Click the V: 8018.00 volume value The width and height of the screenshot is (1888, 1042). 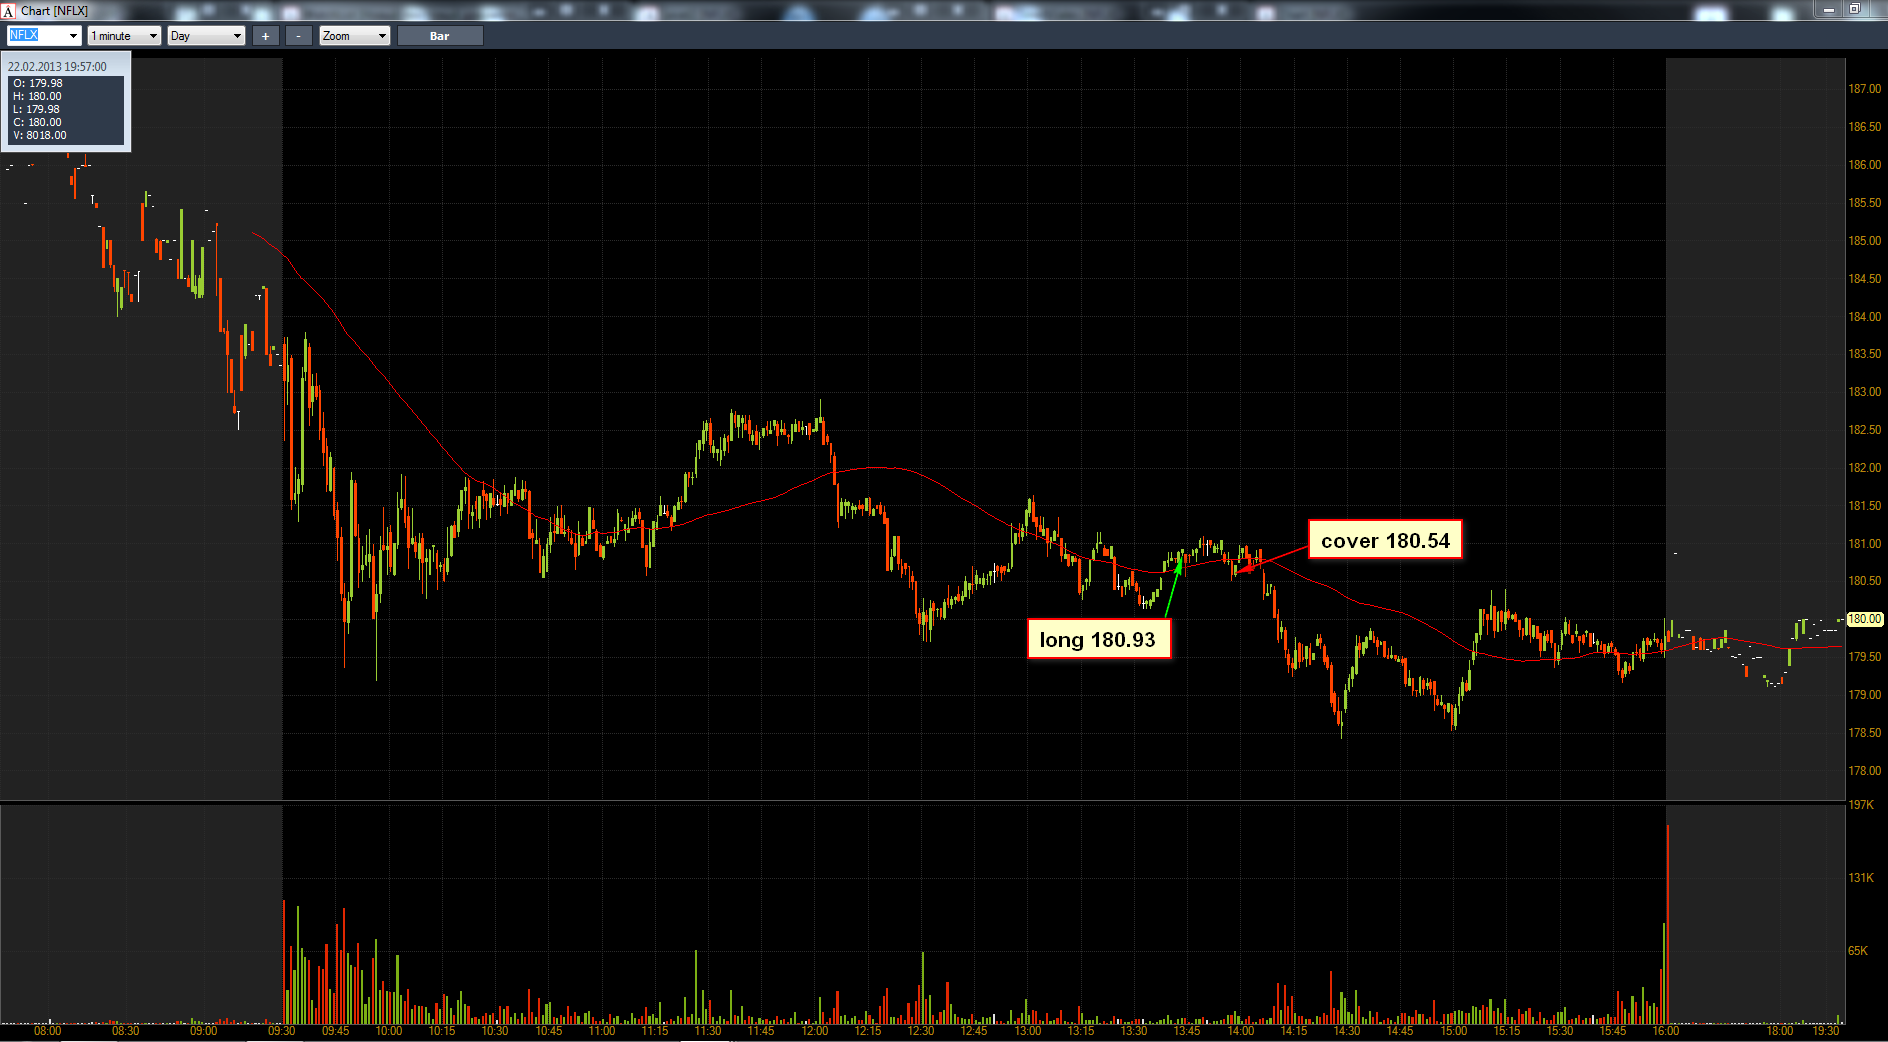click(40, 135)
